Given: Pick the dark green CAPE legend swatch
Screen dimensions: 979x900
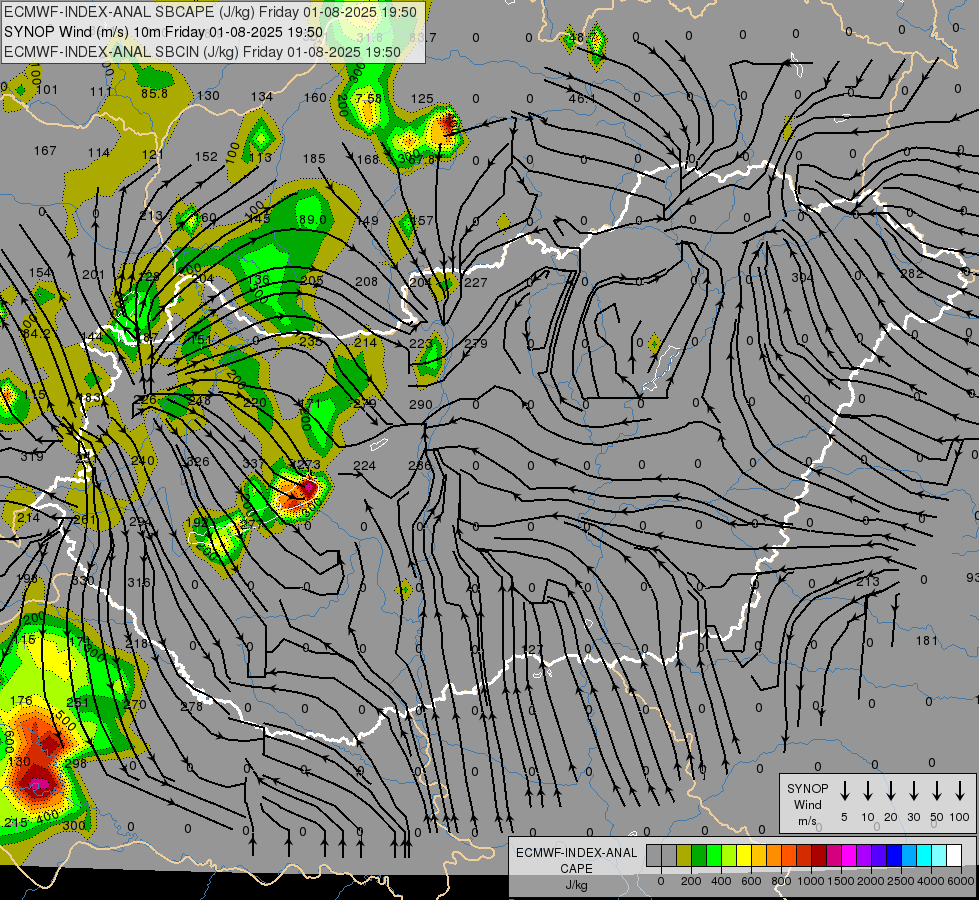Looking at the screenshot, I should click(x=699, y=856).
